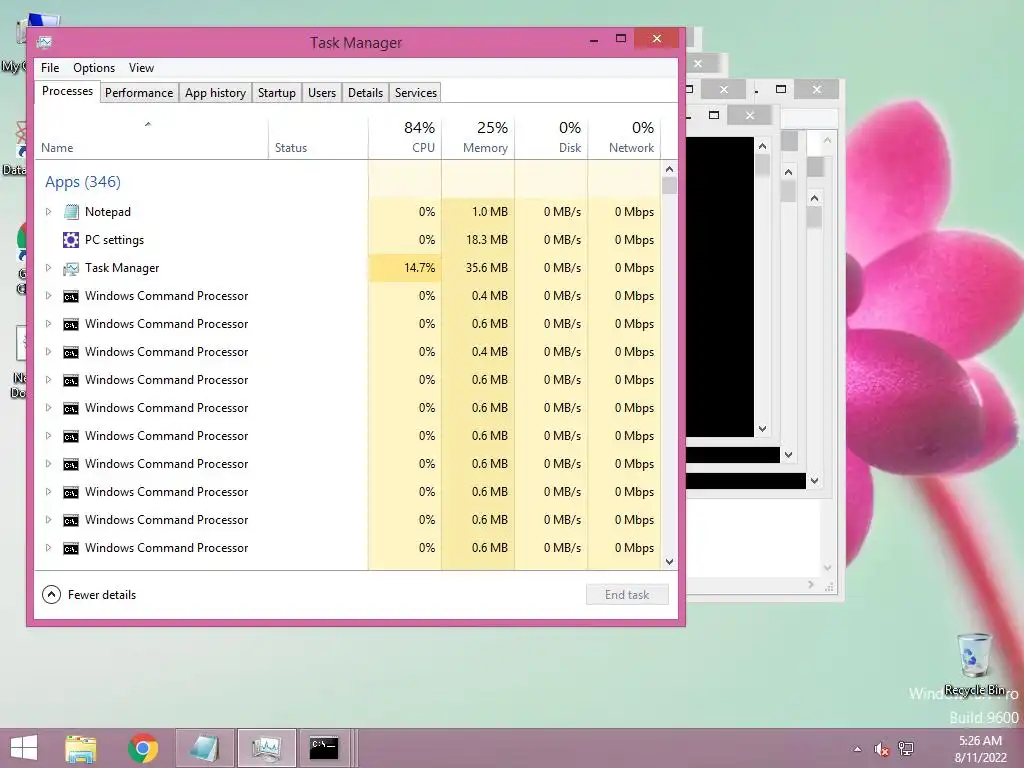The image size is (1024, 768).
Task: Maximize the Task Manager window
Action: pyautogui.click(x=621, y=39)
